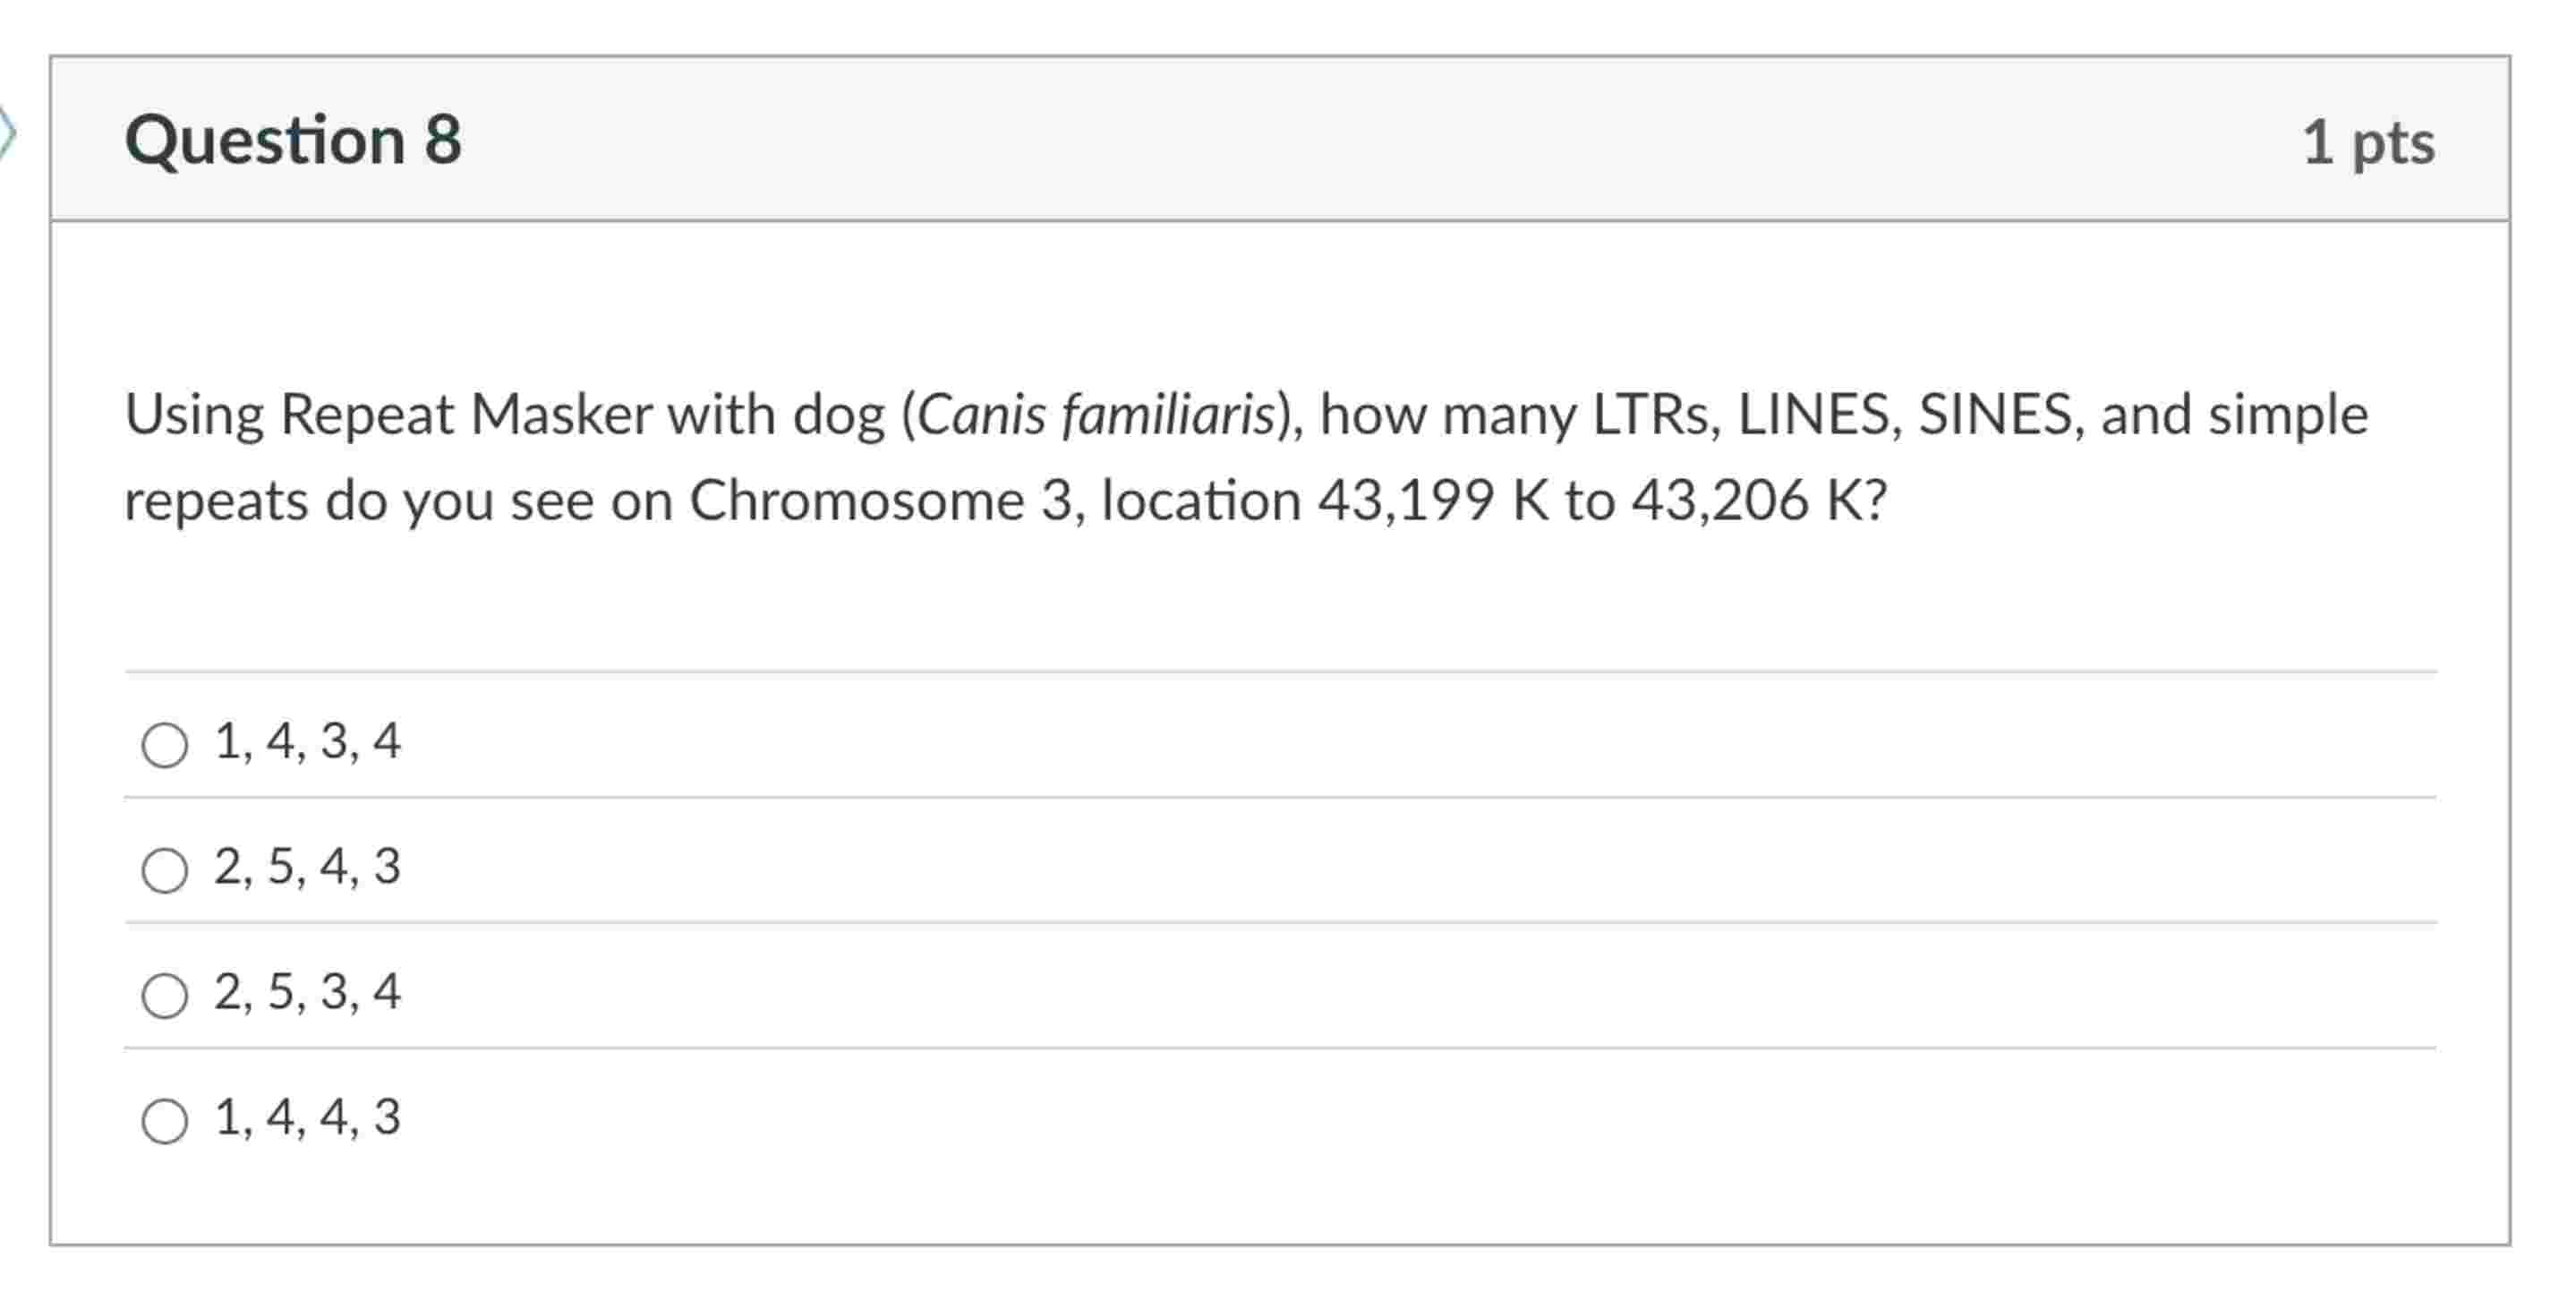Click the second answer choice row

pos(800,866)
